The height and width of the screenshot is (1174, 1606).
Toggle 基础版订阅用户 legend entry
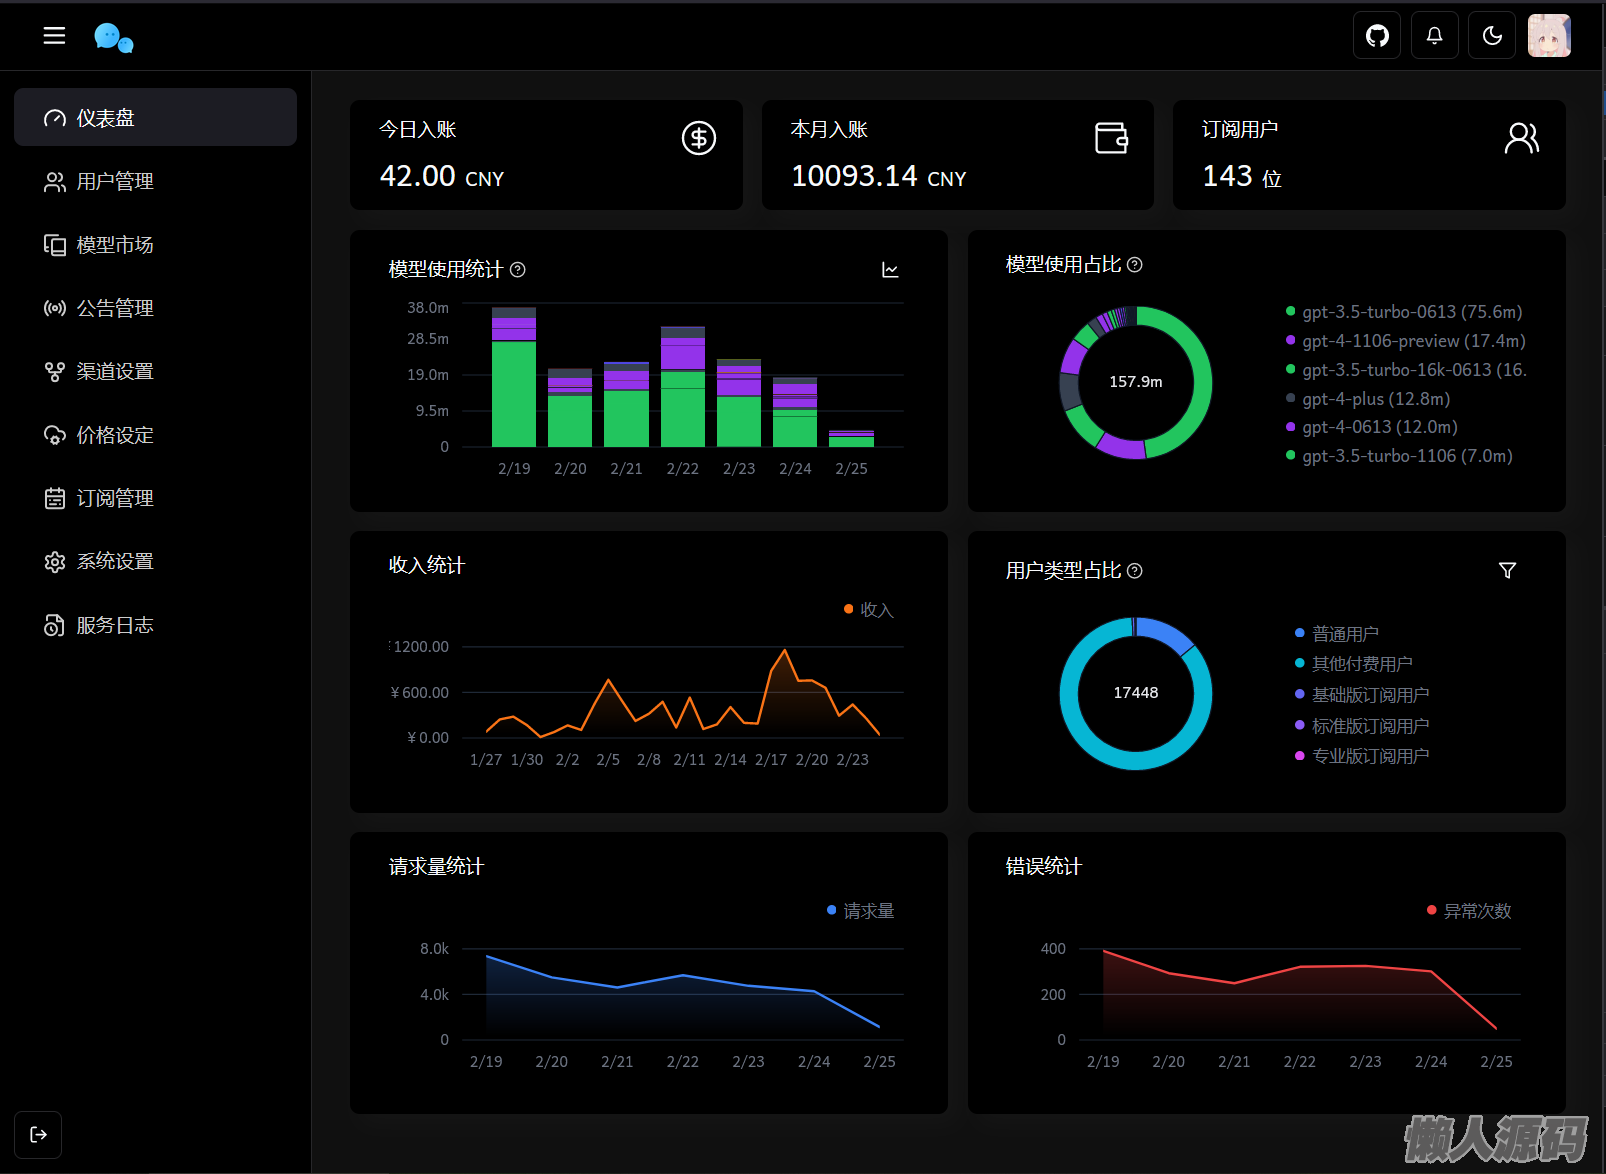[1362, 695]
